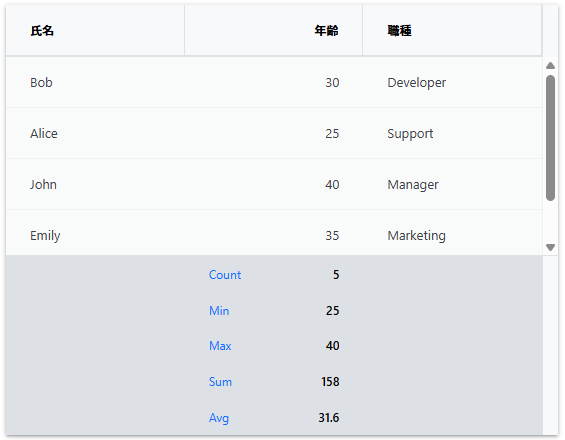This screenshot has width=565, height=440.
Task: Sort by the 職種 column header
Action: (452, 31)
